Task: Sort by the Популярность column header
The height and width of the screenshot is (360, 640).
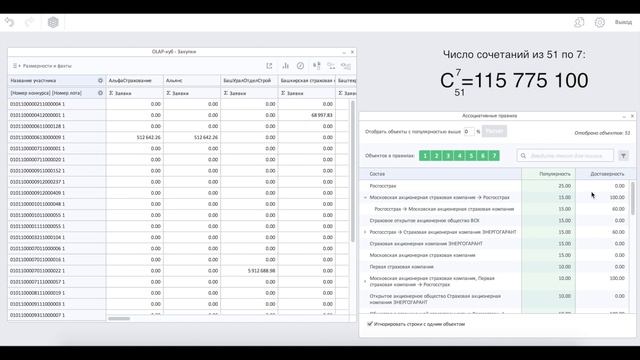Action: click(549, 174)
